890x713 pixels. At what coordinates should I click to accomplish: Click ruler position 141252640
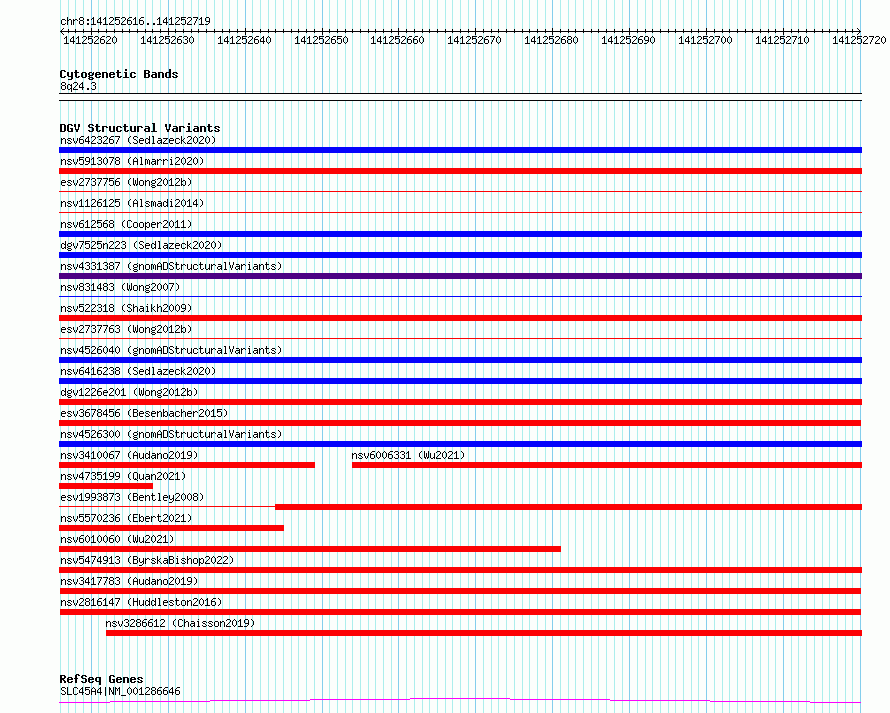pos(244,40)
